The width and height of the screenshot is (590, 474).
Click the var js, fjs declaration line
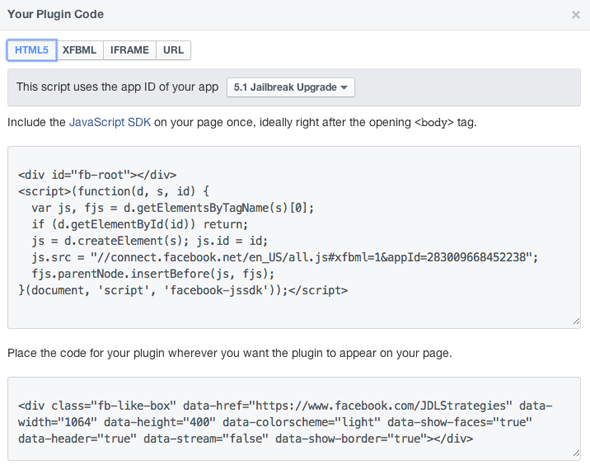click(173, 208)
